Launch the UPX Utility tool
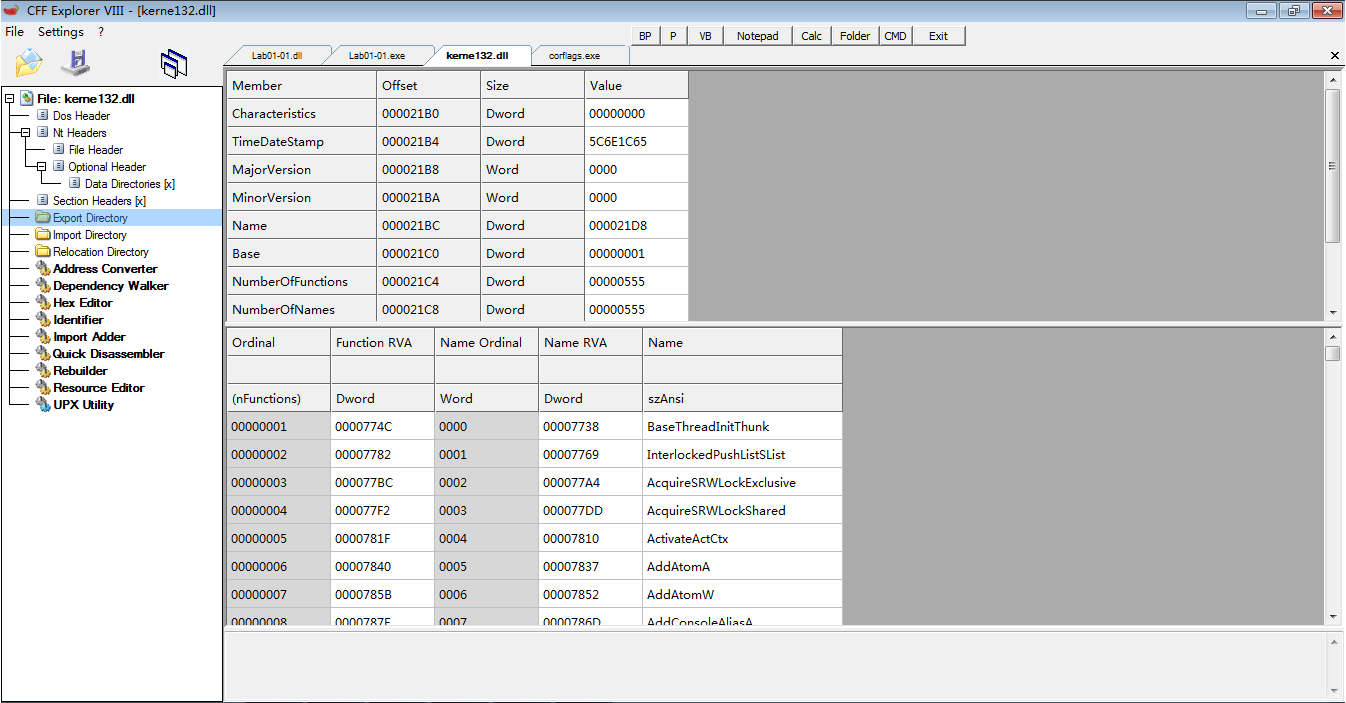 83,405
